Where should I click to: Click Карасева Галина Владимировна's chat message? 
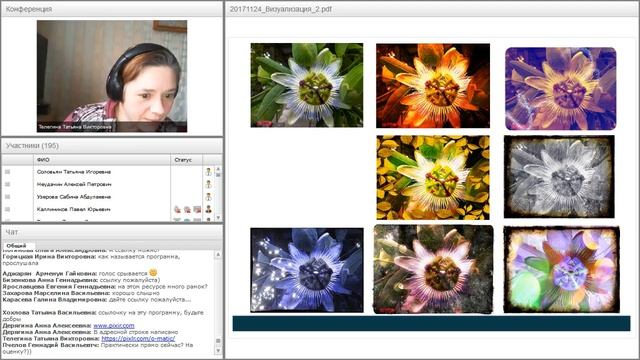(97, 300)
